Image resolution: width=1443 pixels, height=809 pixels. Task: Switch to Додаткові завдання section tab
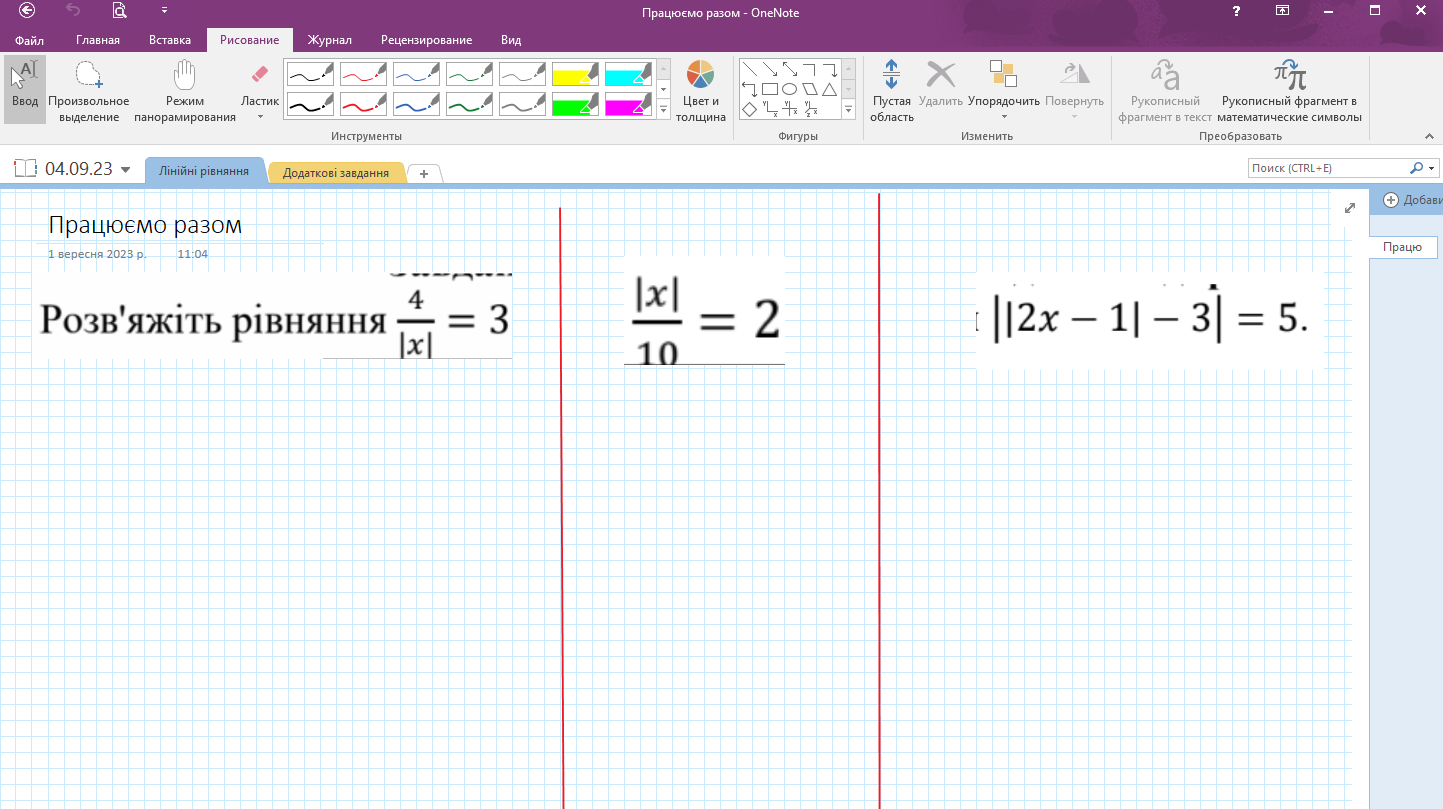click(335, 173)
